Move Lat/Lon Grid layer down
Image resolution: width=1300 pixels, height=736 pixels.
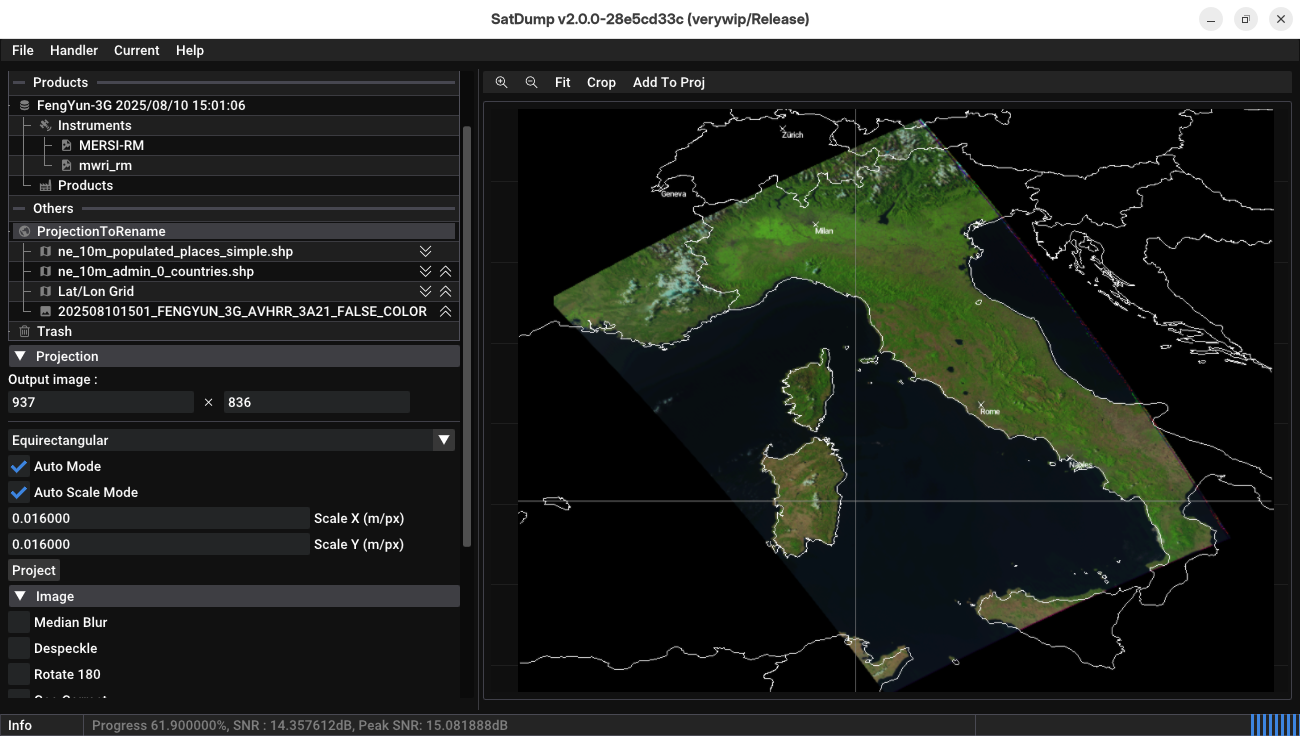pos(425,291)
